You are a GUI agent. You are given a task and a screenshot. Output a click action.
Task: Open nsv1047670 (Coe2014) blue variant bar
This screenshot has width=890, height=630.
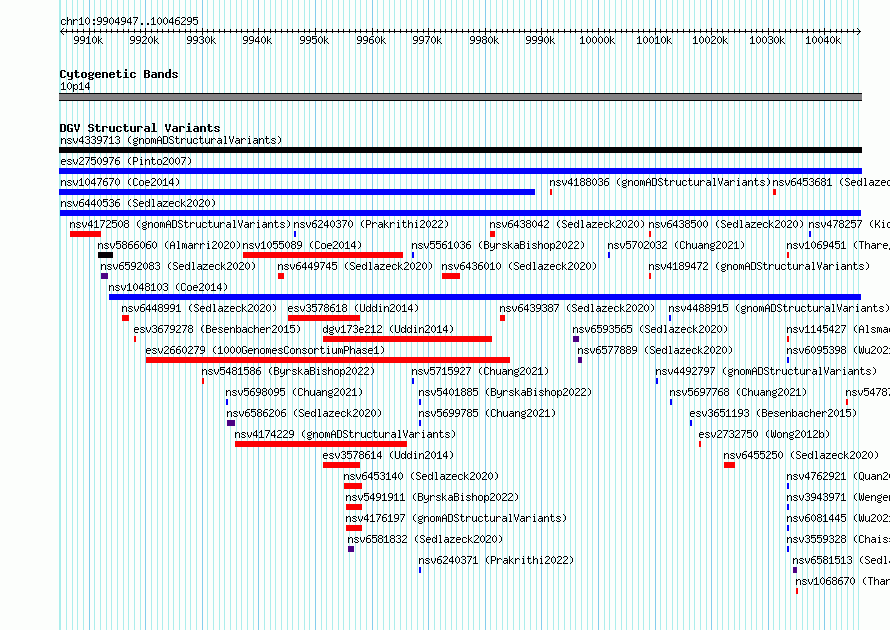[x=297, y=192]
